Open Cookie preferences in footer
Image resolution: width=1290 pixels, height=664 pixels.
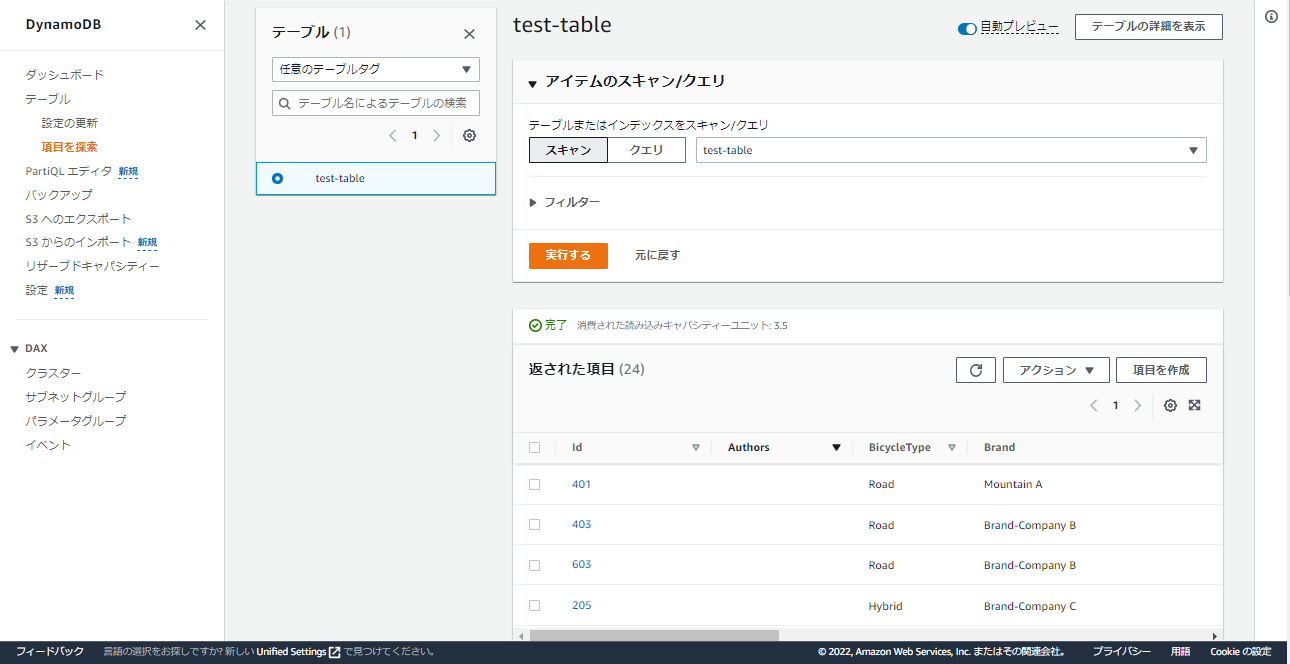[x=1240, y=652]
